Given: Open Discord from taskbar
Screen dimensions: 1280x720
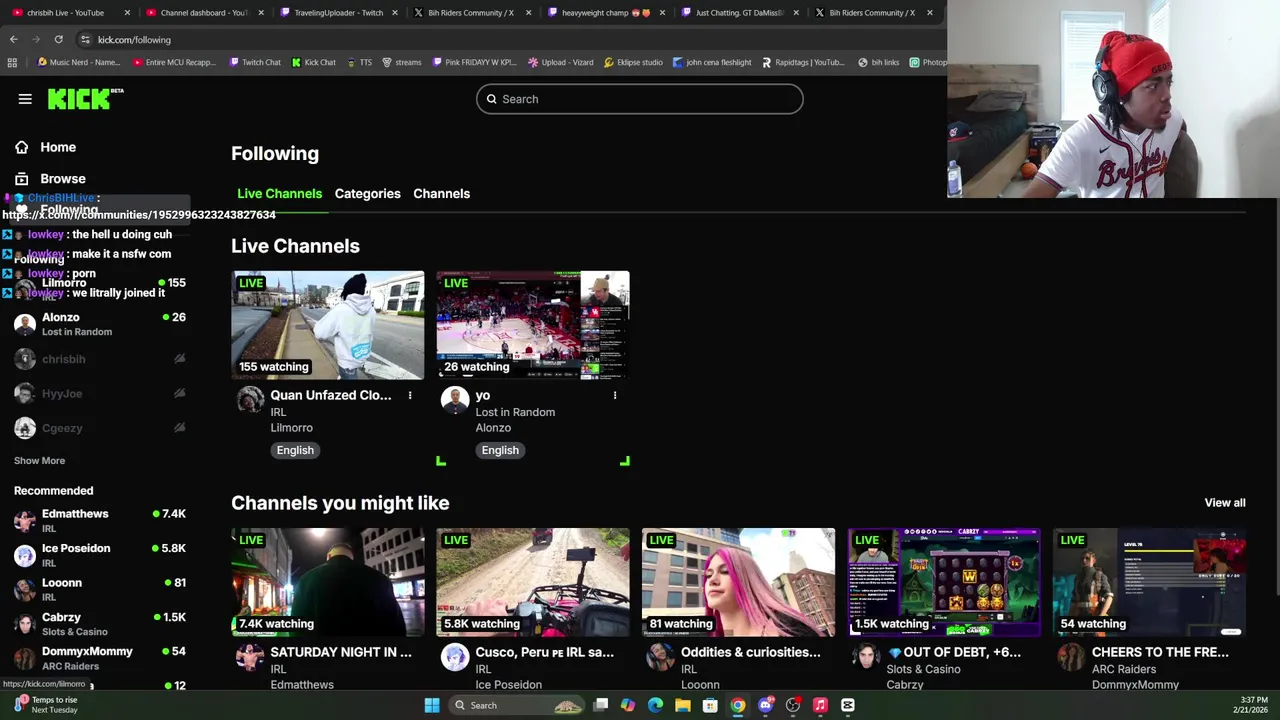Looking at the screenshot, I should tap(765, 705).
